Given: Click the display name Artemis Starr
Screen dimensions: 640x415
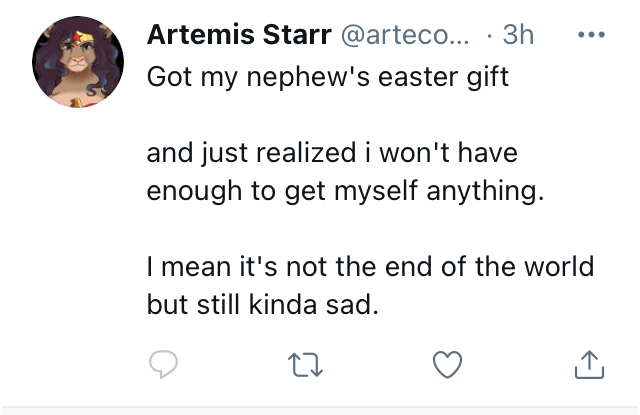Looking at the screenshot, I should click(239, 35).
